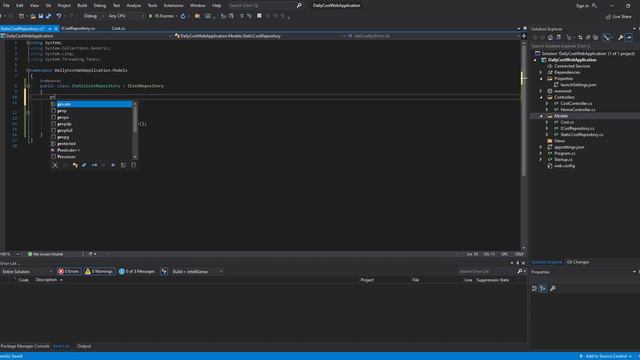Image resolution: width=640 pixels, height=360 pixels.
Task: Switch to the Cost.cs editor tab
Action: pos(118,29)
